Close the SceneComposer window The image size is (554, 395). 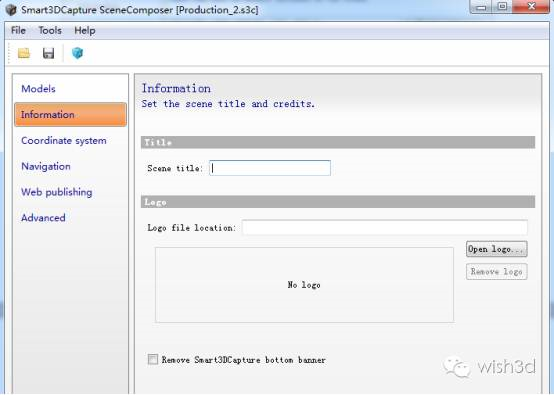coord(531,6)
